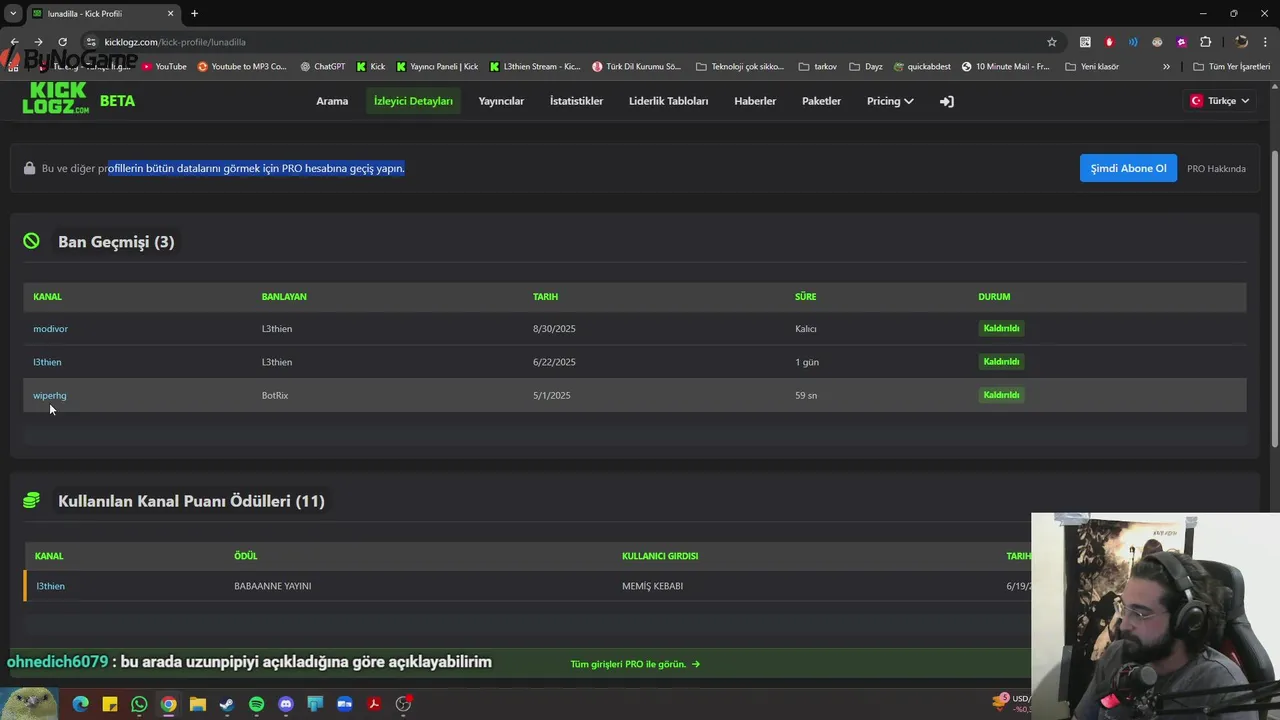The width and height of the screenshot is (1280, 720).
Task: Open the L3thien Stream bookmark
Action: [535, 67]
